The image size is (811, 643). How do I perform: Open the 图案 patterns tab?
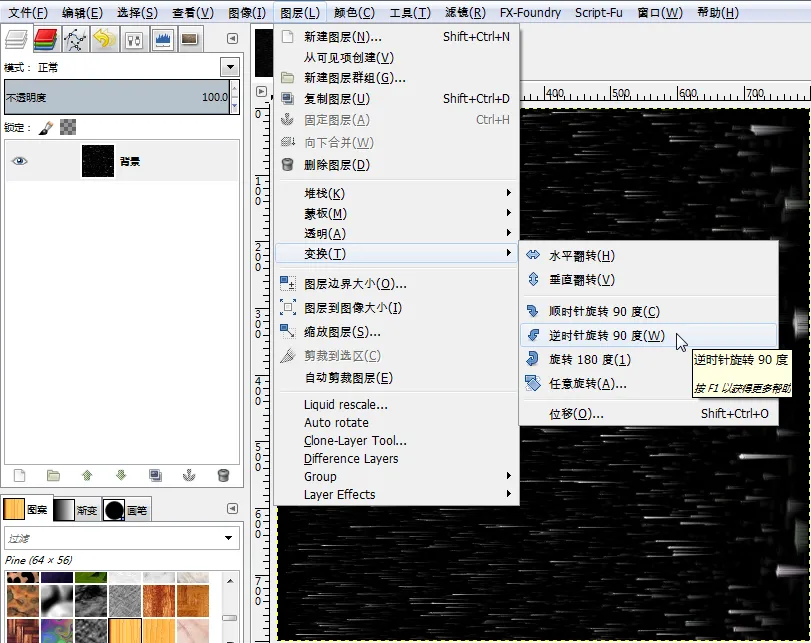26,510
